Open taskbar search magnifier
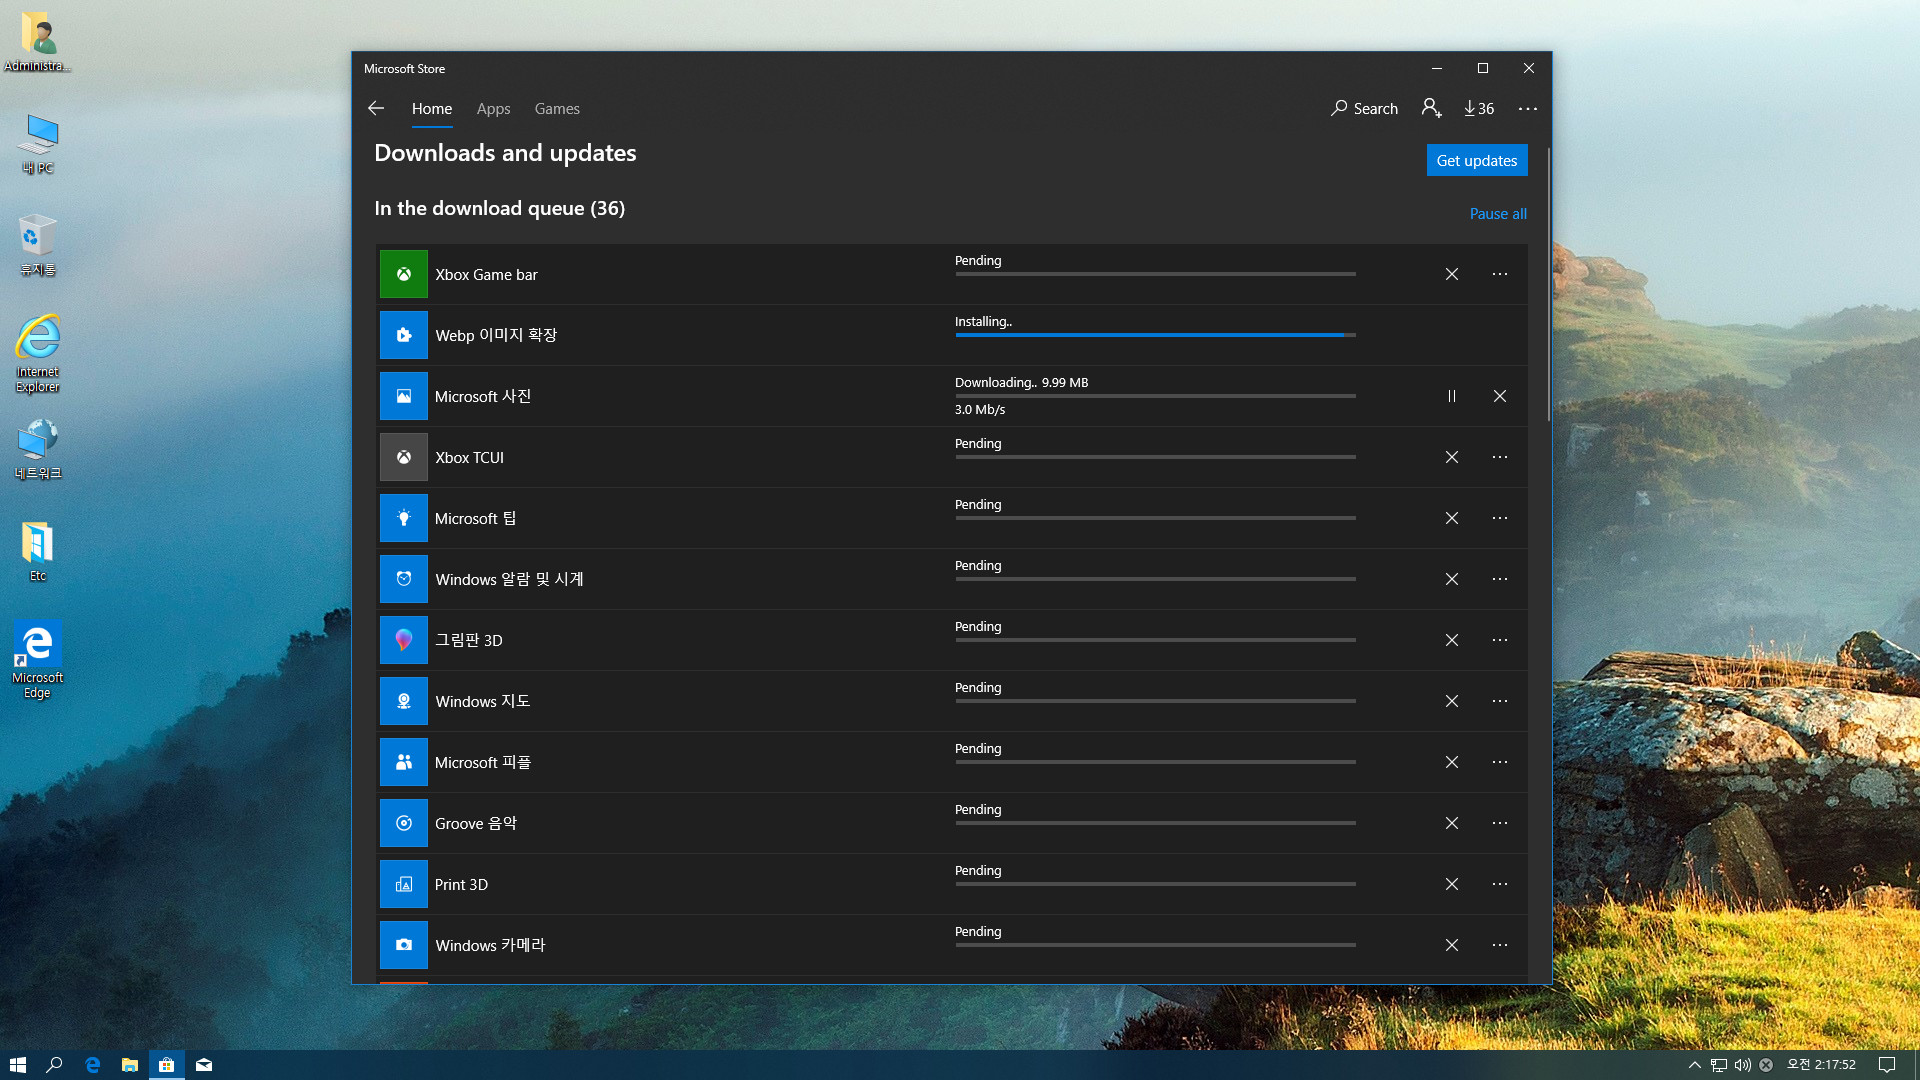This screenshot has width=1920, height=1080. pyautogui.click(x=55, y=1065)
